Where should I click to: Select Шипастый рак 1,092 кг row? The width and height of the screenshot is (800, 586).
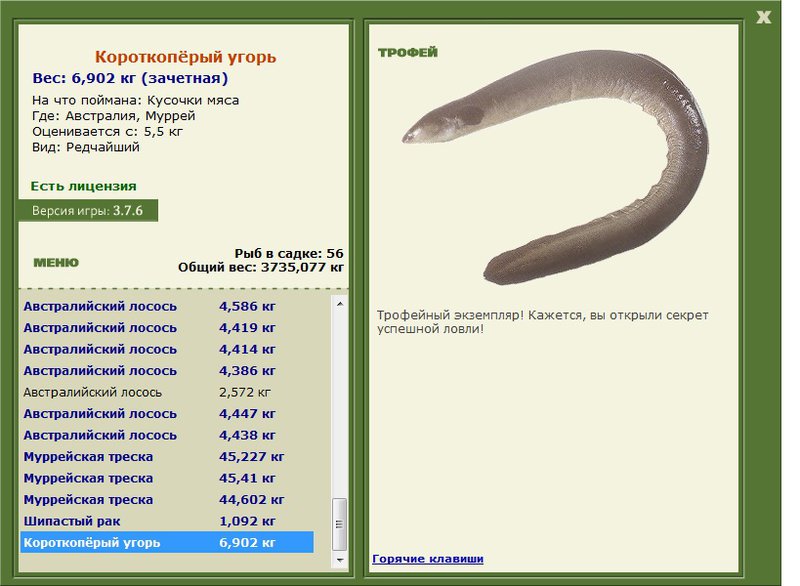point(167,521)
